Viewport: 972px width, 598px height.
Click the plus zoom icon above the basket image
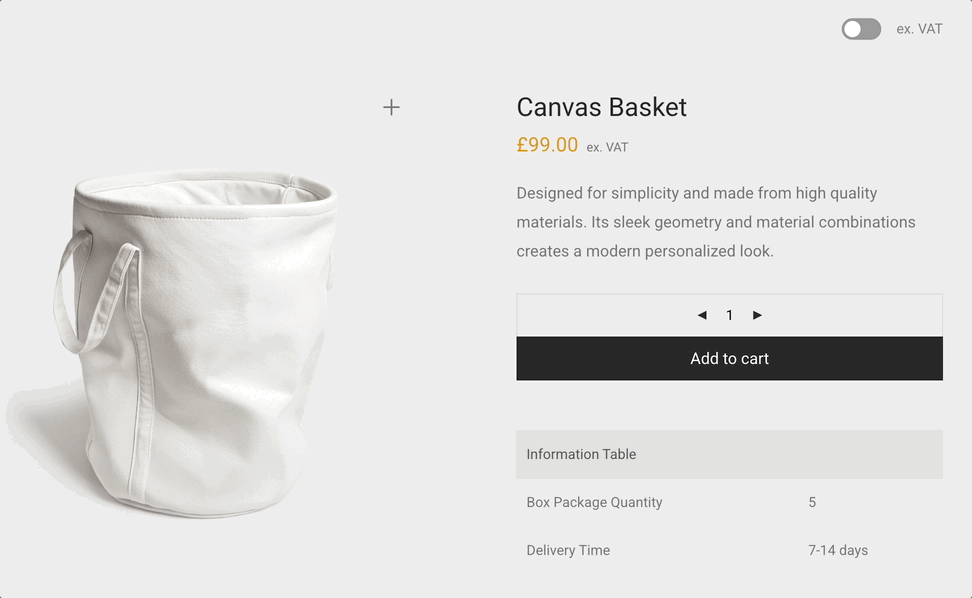[x=391, y=107]
